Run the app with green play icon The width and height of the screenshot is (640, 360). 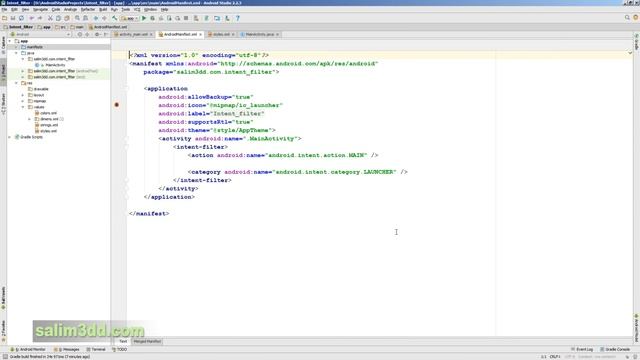click(144, 18)
